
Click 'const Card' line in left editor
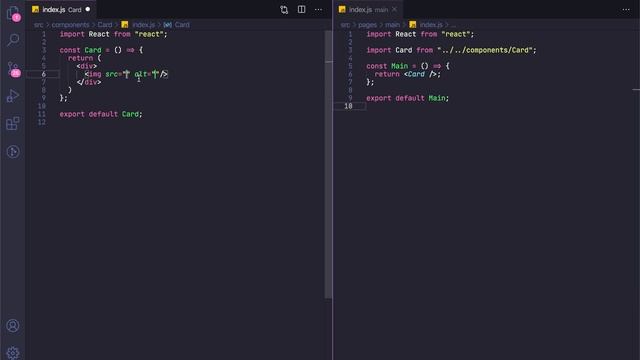[101, 50]
